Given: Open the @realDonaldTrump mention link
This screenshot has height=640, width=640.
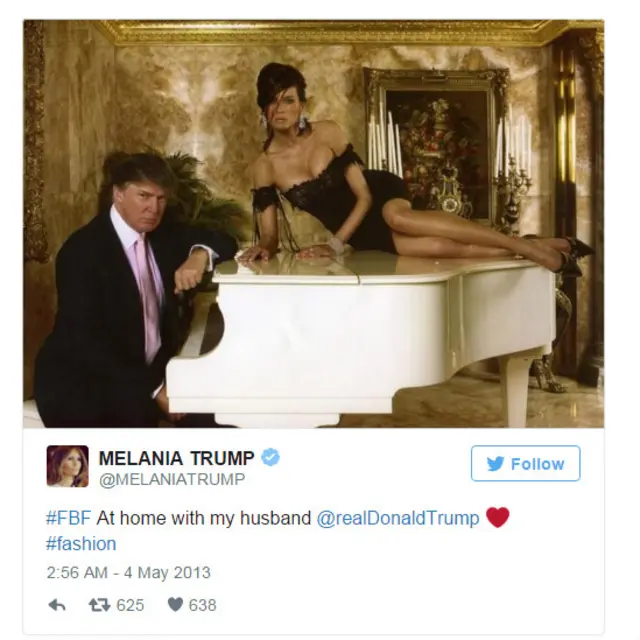Looking at the screenshot, I should [x=398, y=518].
